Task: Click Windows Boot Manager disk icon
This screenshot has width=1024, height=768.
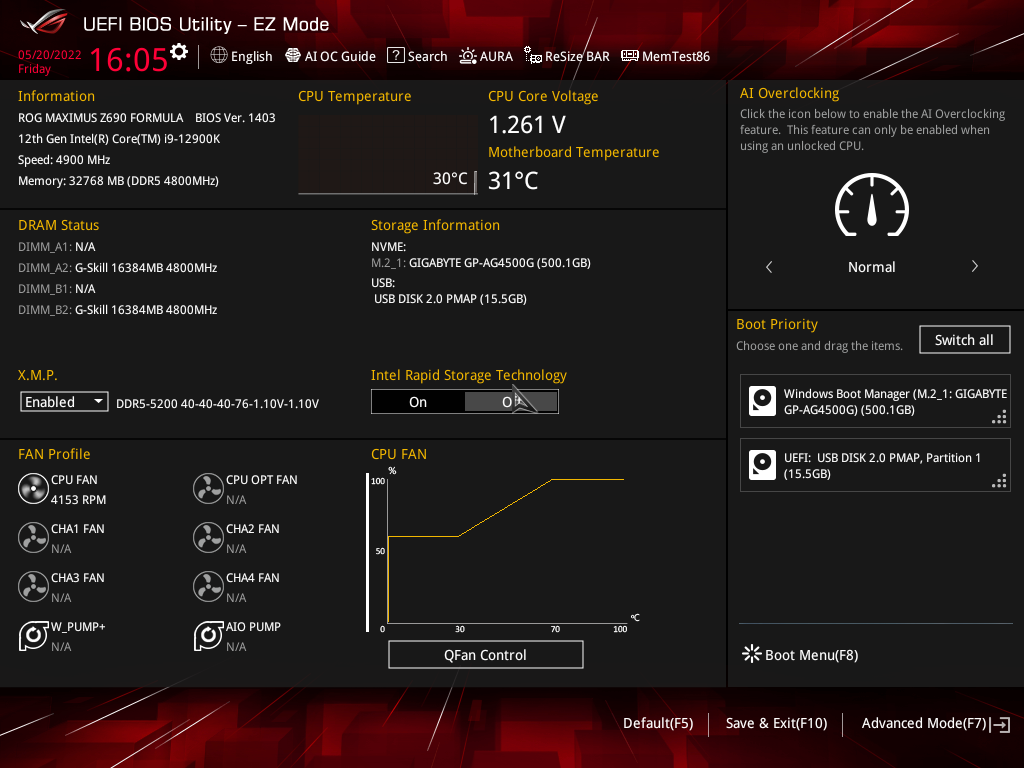Action: pos(762,401)
